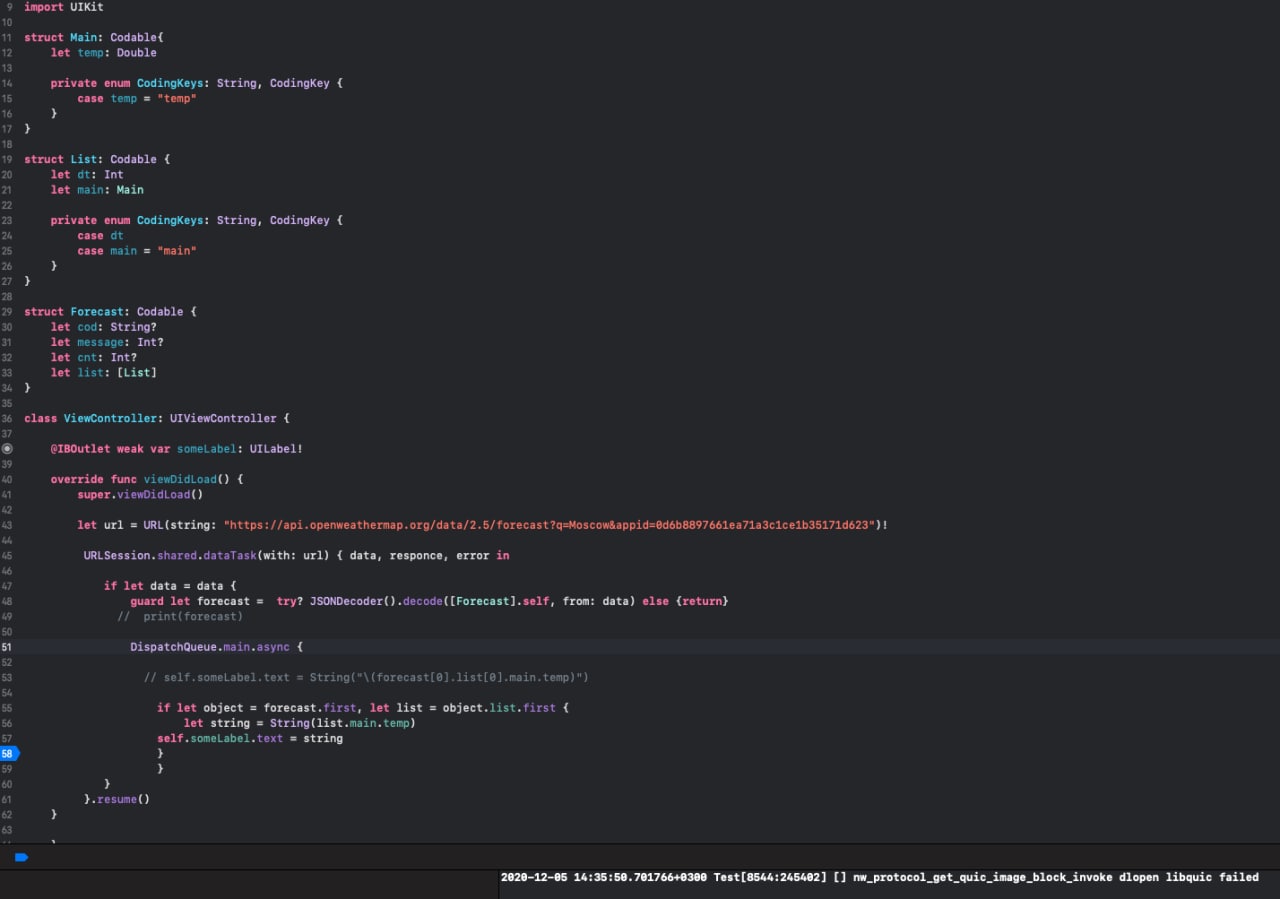Click the openweathermap API URL string
The width and height of the screenshot is (1280, 899).
(x=550, y=525)
